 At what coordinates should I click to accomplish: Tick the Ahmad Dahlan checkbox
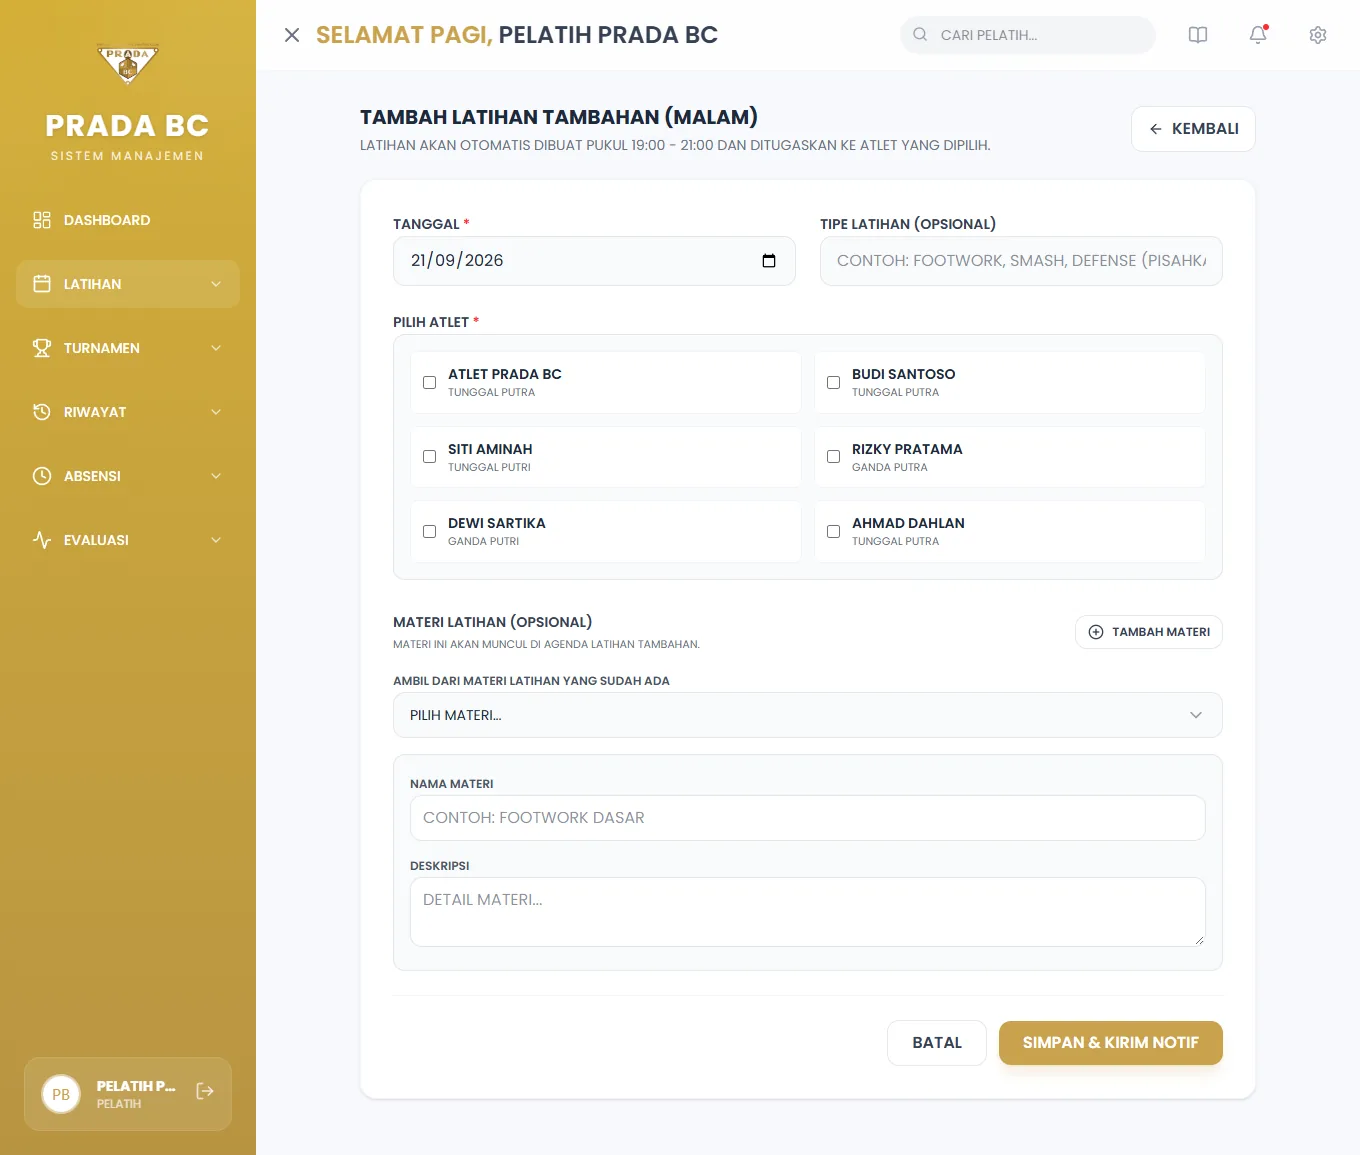(833, 532)
